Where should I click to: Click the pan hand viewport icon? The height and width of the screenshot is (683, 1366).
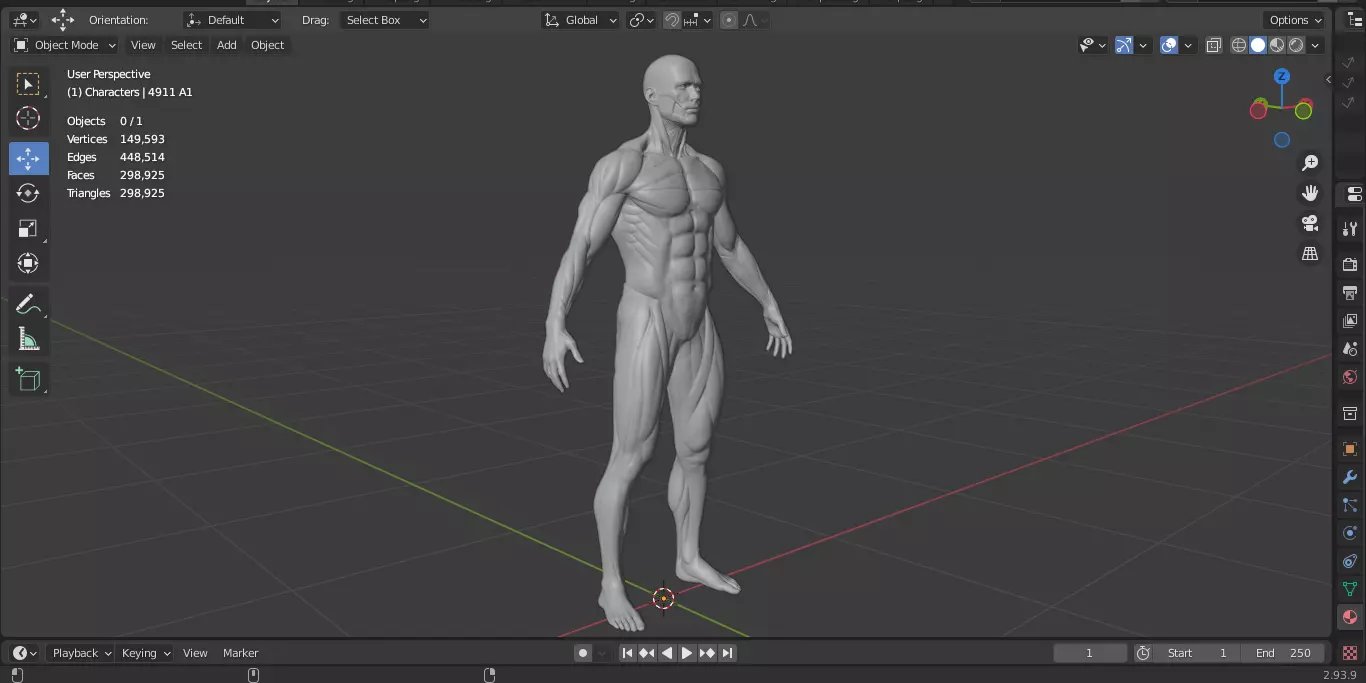pyautogui.click(x=1310, y=193)
